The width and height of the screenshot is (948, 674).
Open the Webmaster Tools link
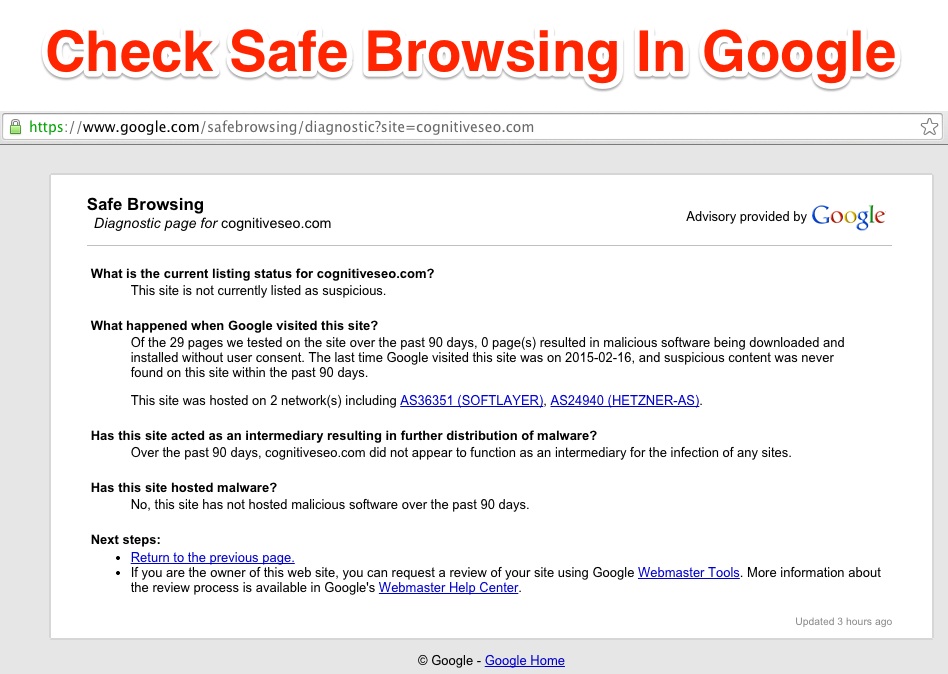pyautogui.click(x=688, y=572)
